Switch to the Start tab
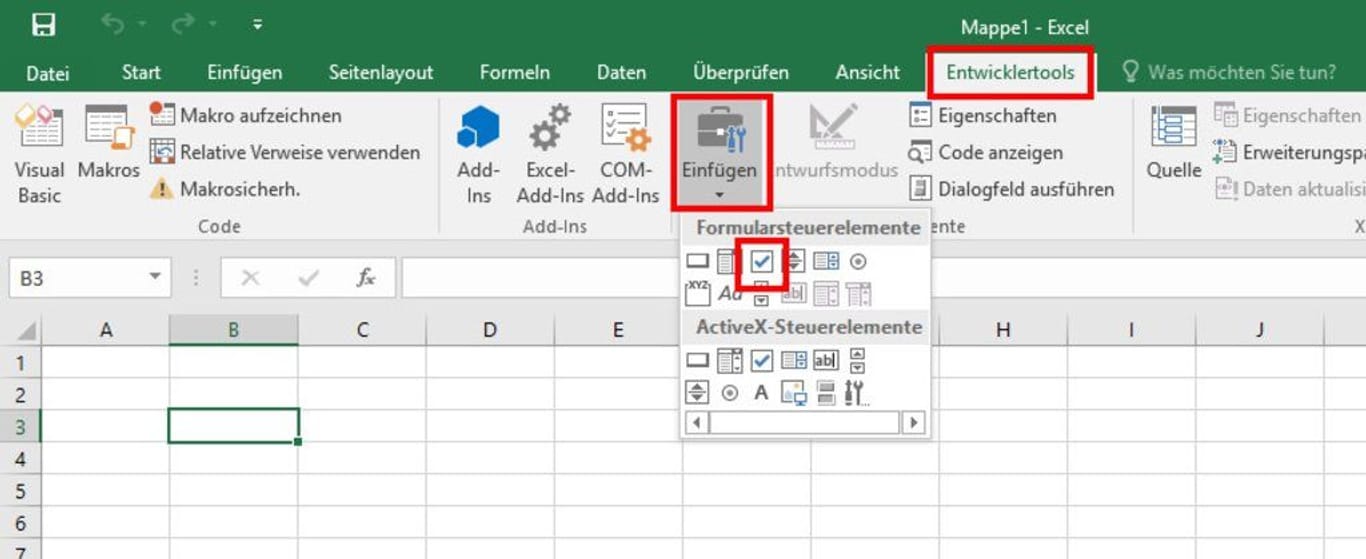 coord(141,72)
